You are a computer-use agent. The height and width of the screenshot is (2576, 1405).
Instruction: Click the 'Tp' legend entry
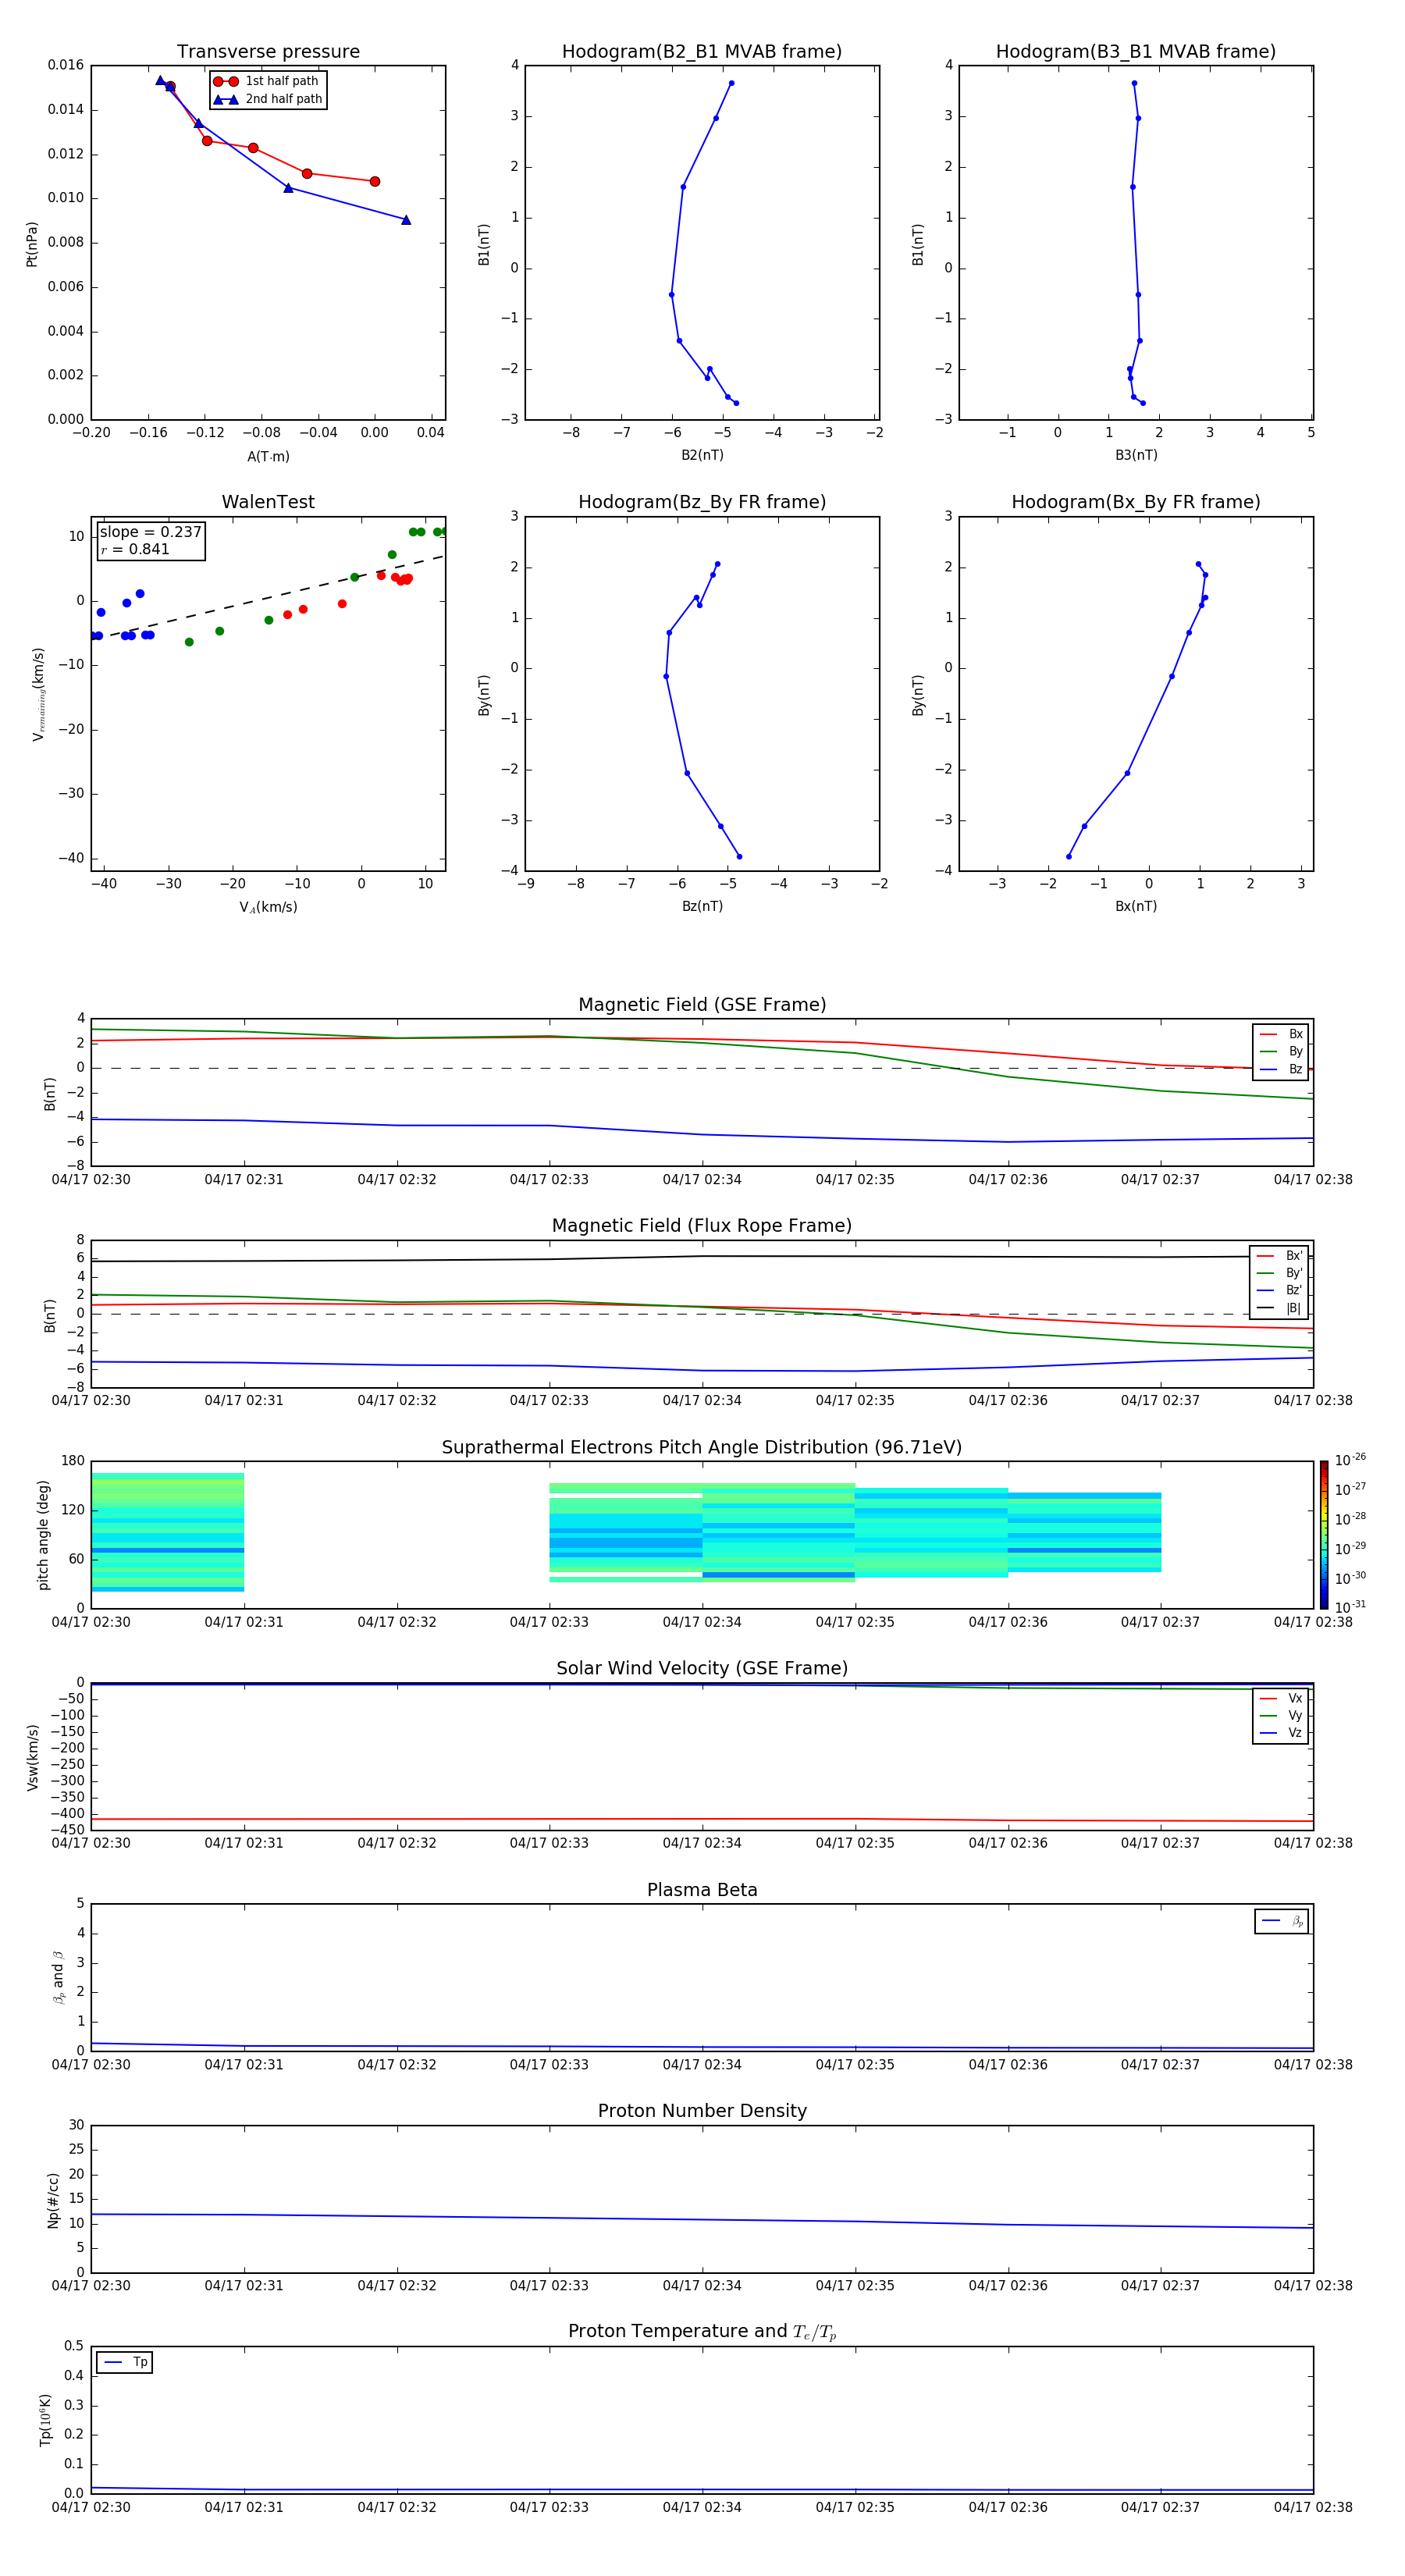124,2362
